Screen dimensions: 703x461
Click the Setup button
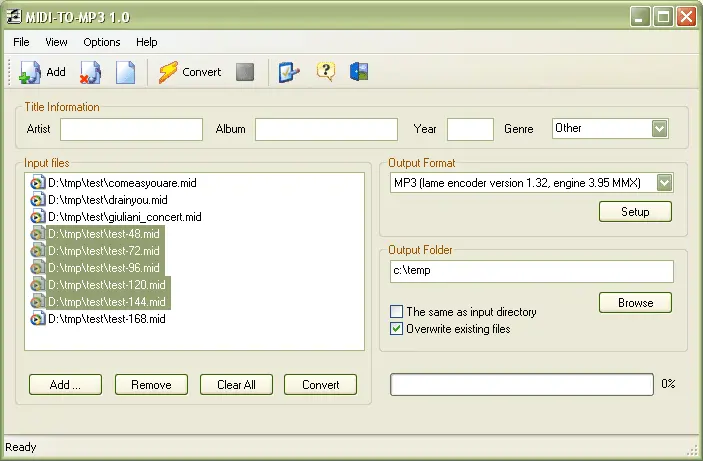coord(635,212)
